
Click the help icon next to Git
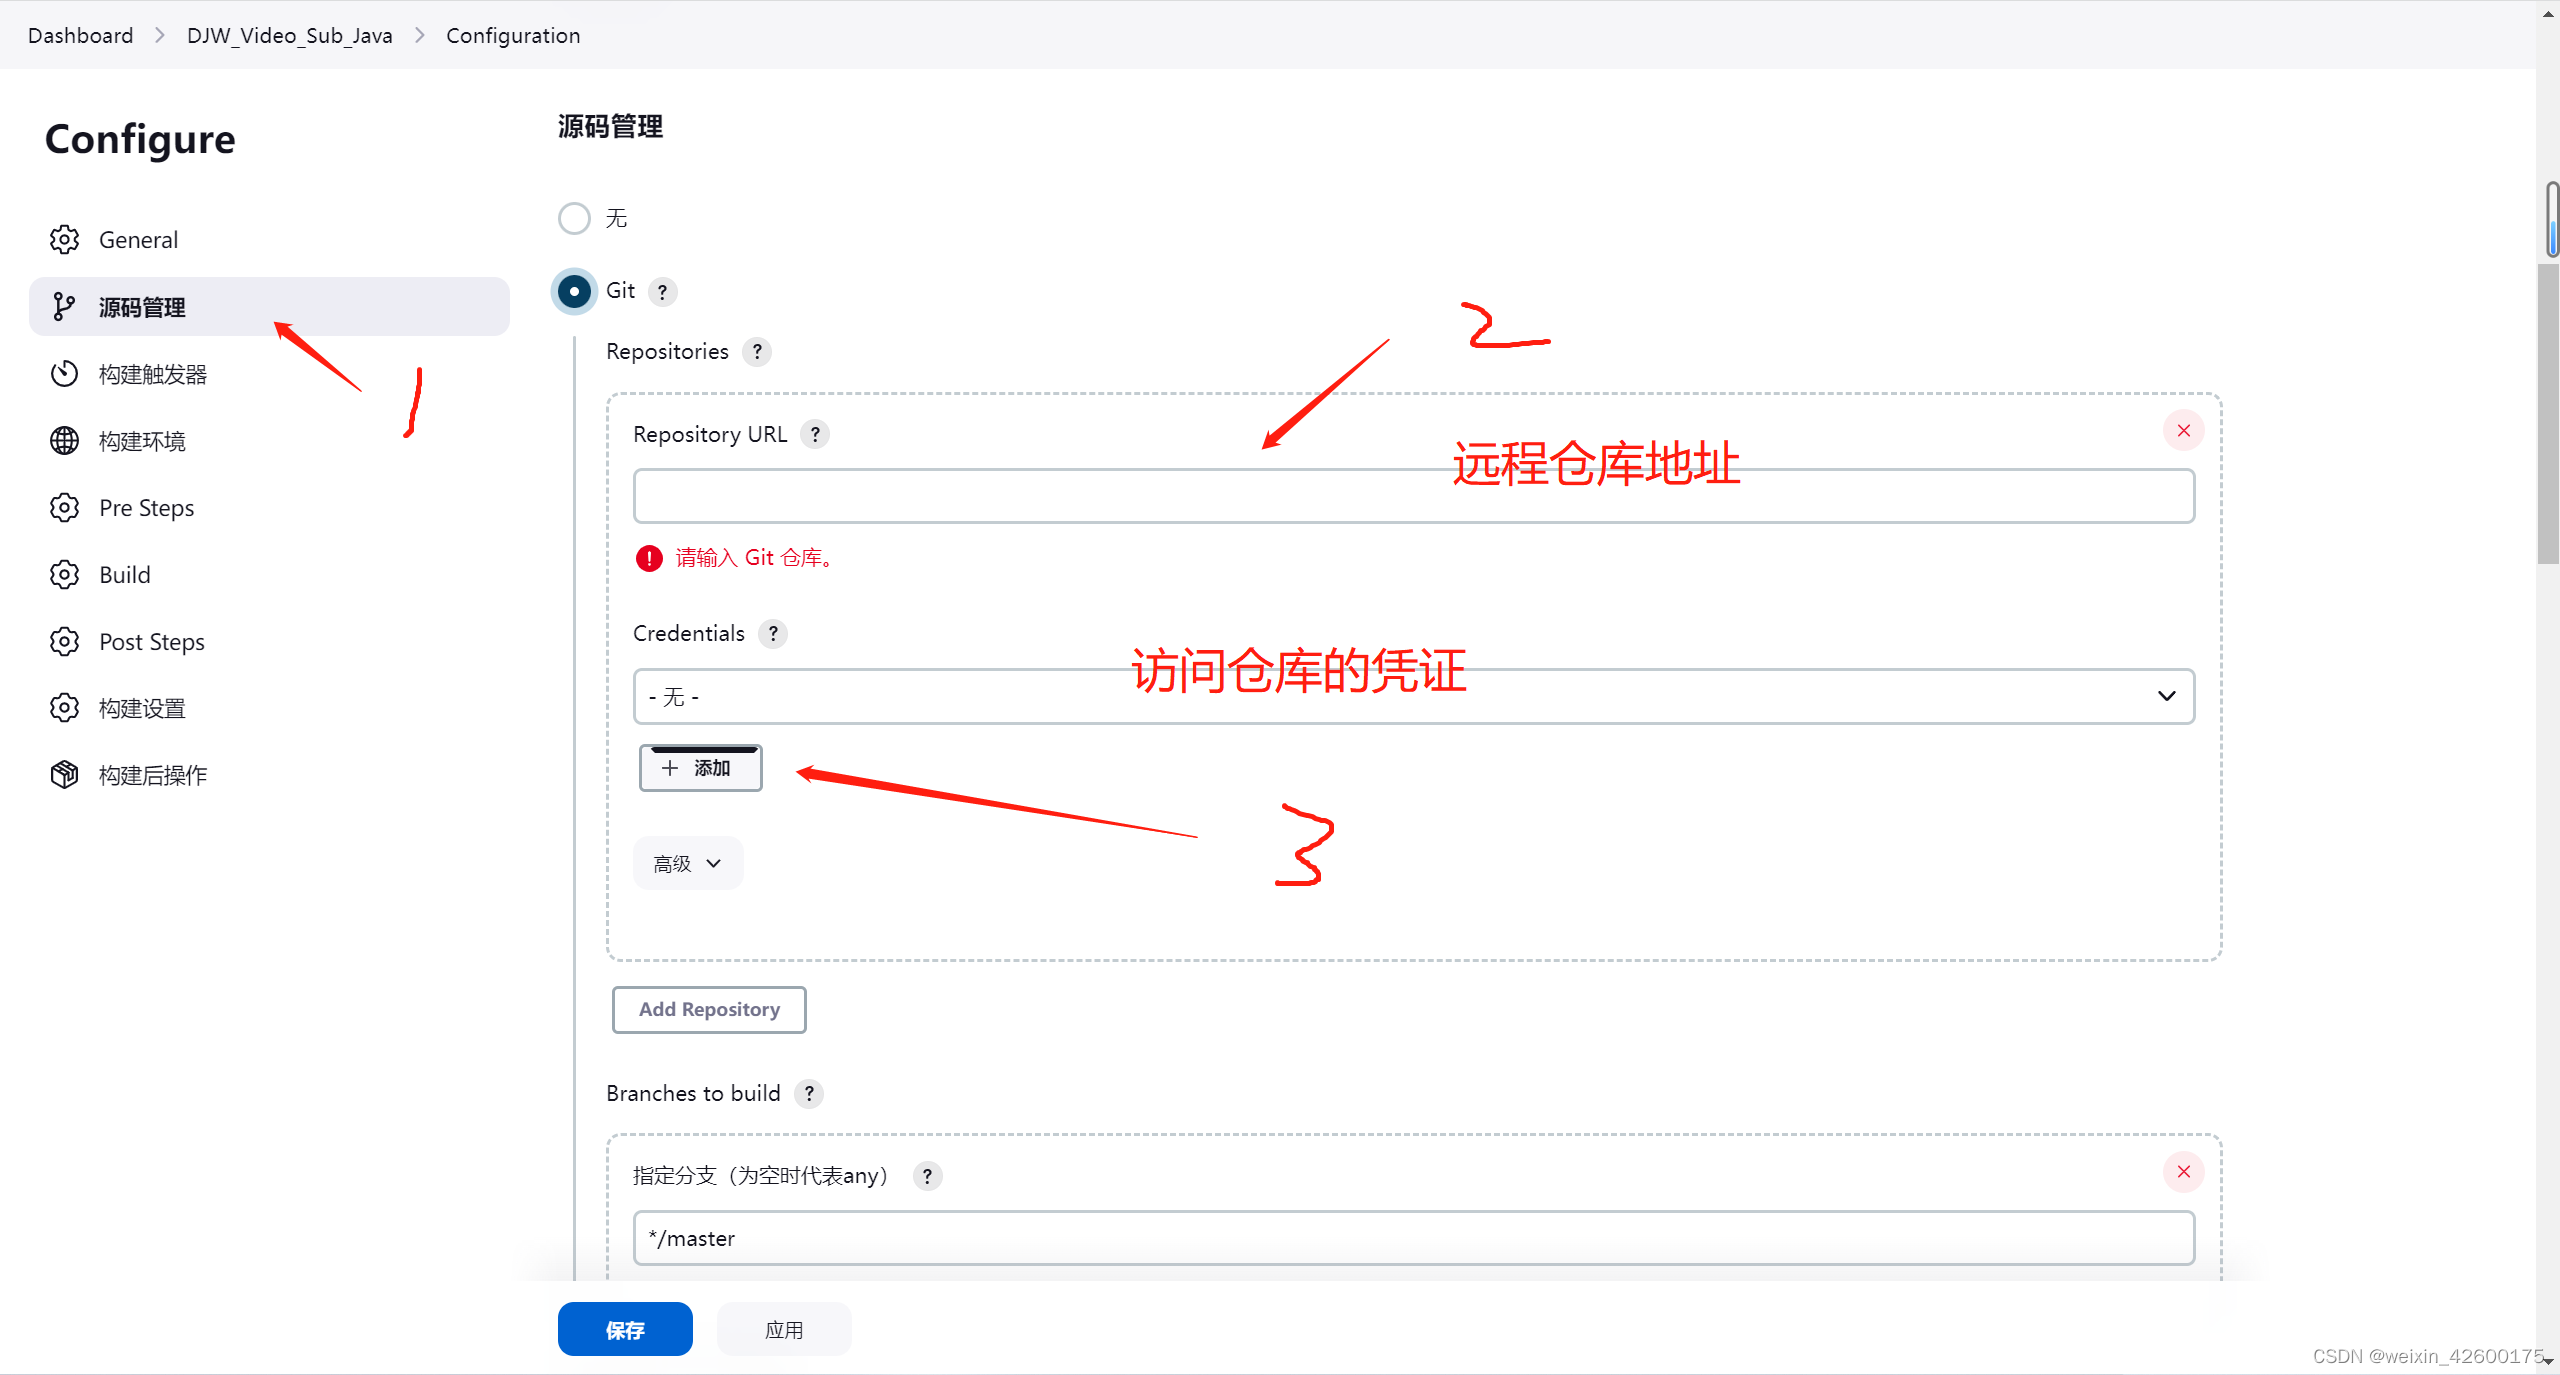(662, 292)
